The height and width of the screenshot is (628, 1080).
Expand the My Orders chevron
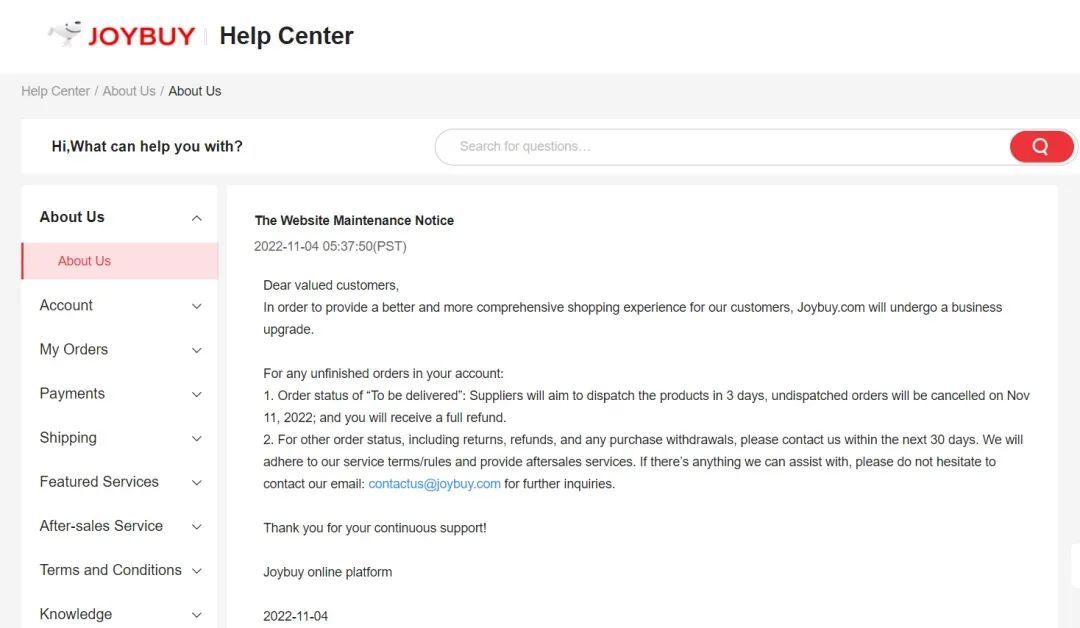point(197,350)
